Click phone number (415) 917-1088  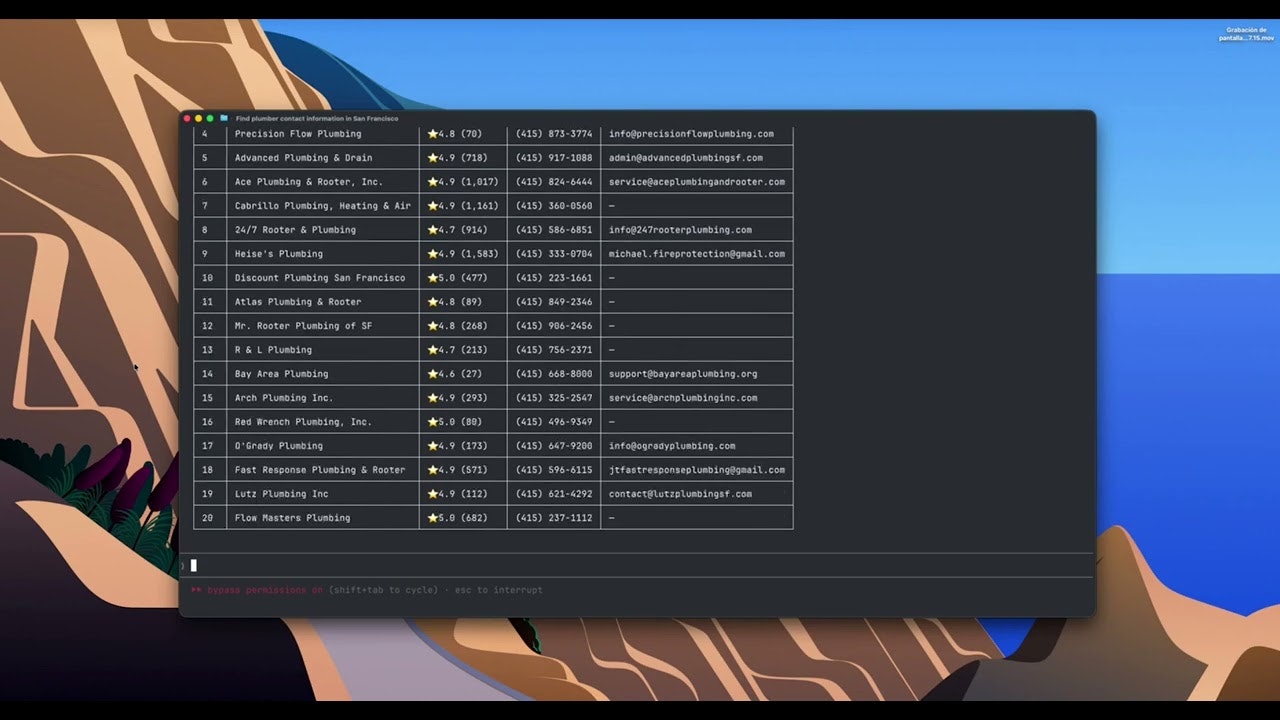(x=554, y=158)
